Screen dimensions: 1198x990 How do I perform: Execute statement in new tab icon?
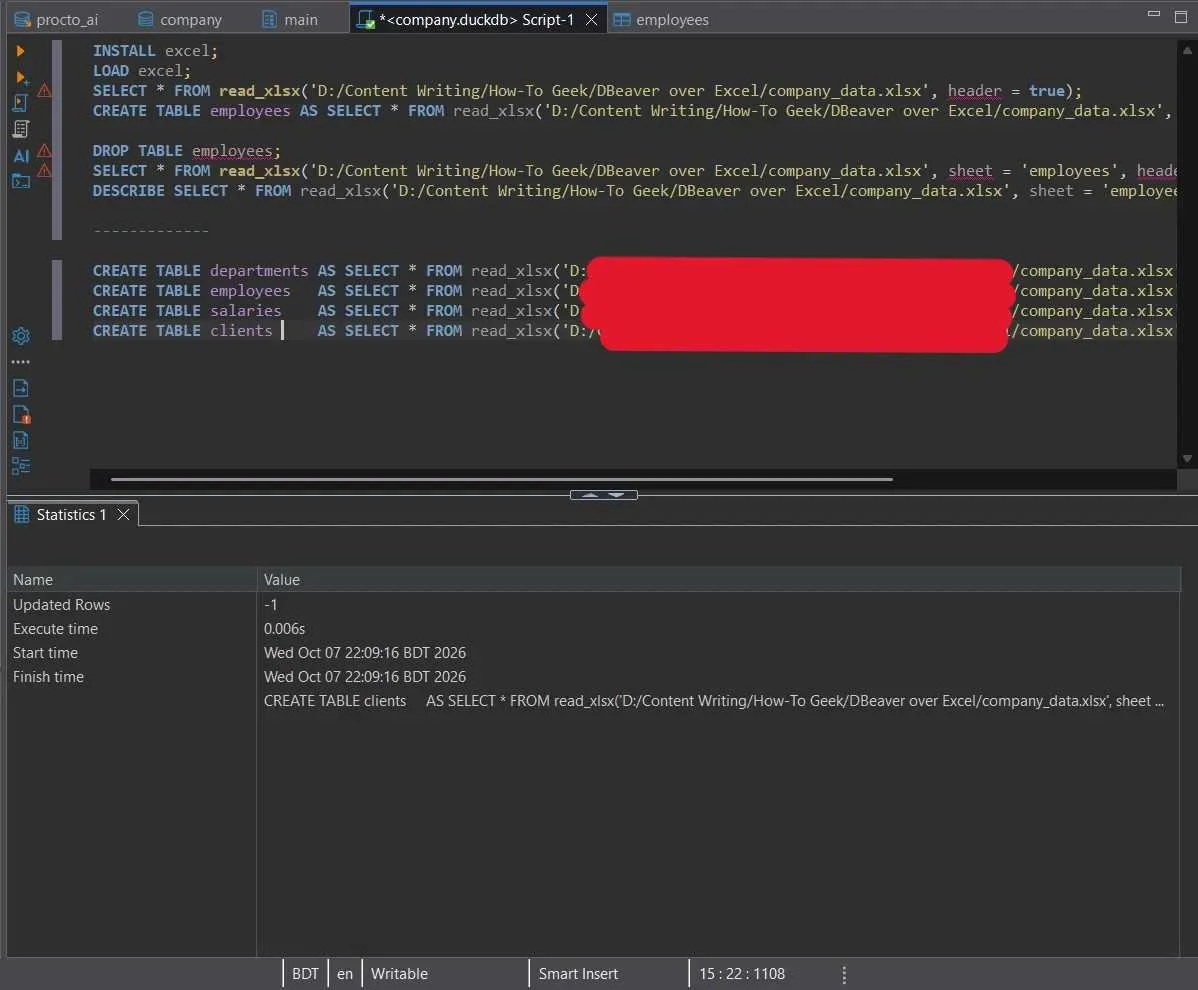[21, 77]
